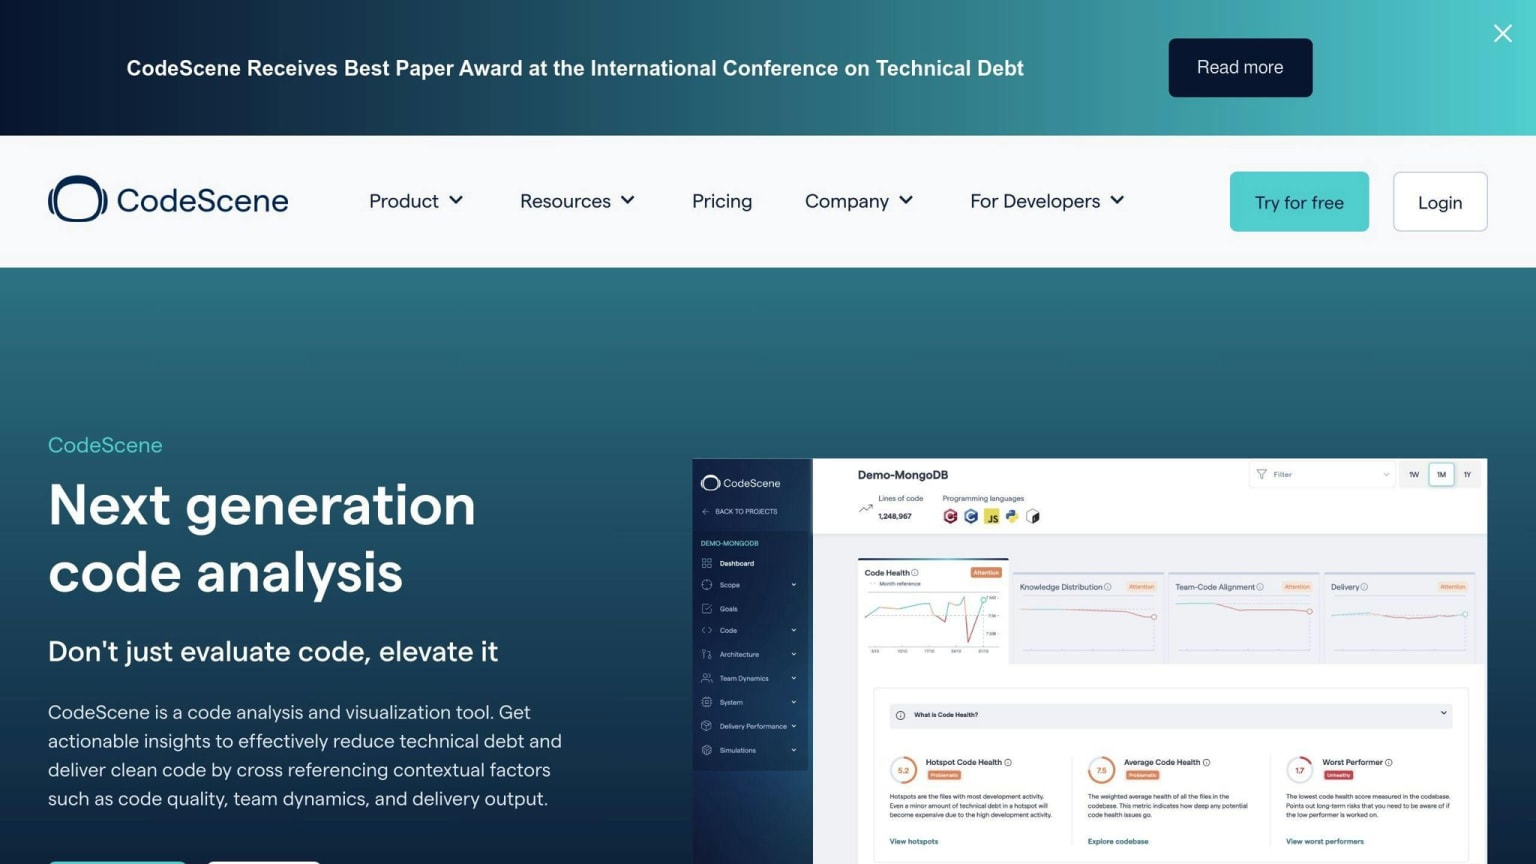
Task: Open the Product dropdown menu
Action: point(416,201)
